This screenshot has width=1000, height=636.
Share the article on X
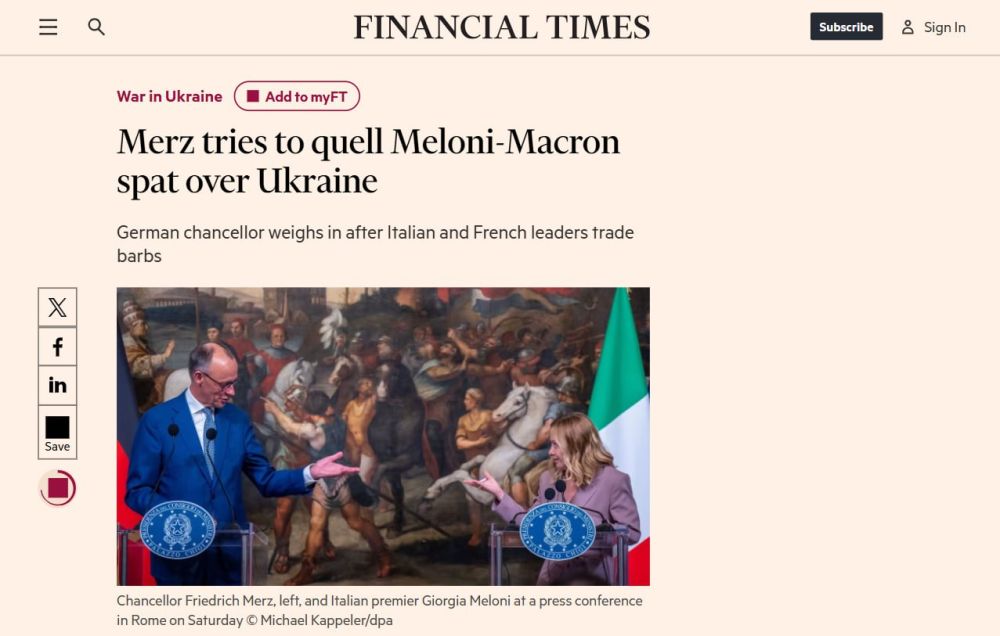(57, 307)
